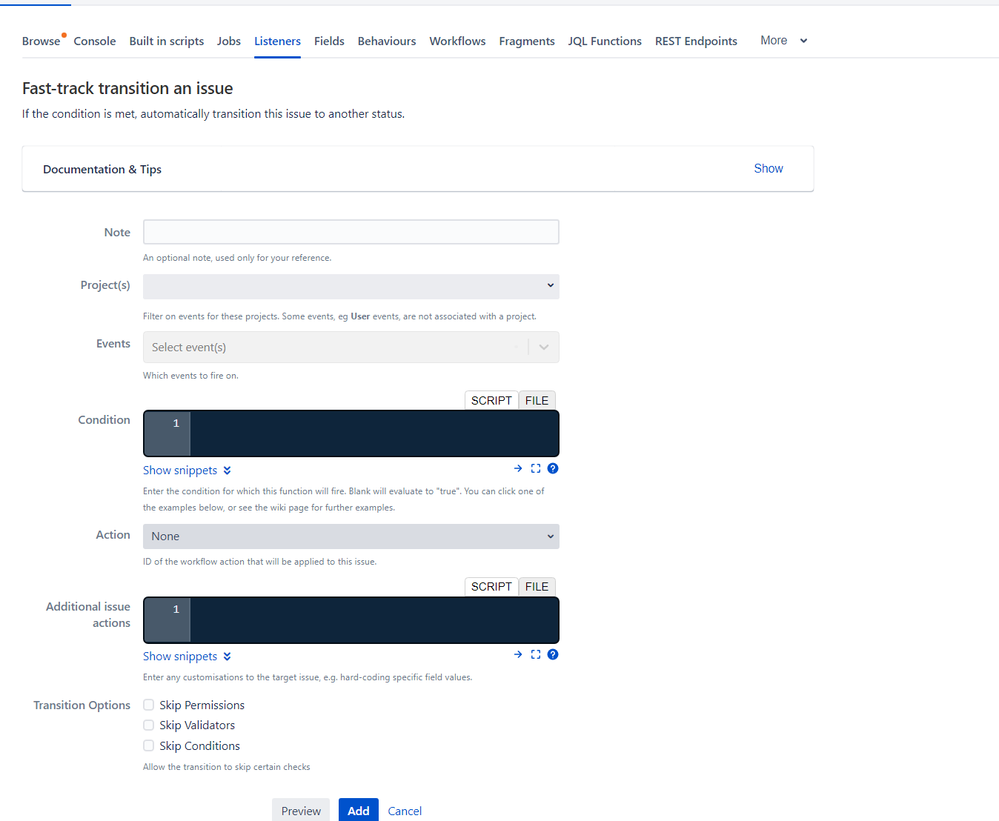Screen dimensions: 999x821
Task: Open the Browse tab
Action: [41, 41]
